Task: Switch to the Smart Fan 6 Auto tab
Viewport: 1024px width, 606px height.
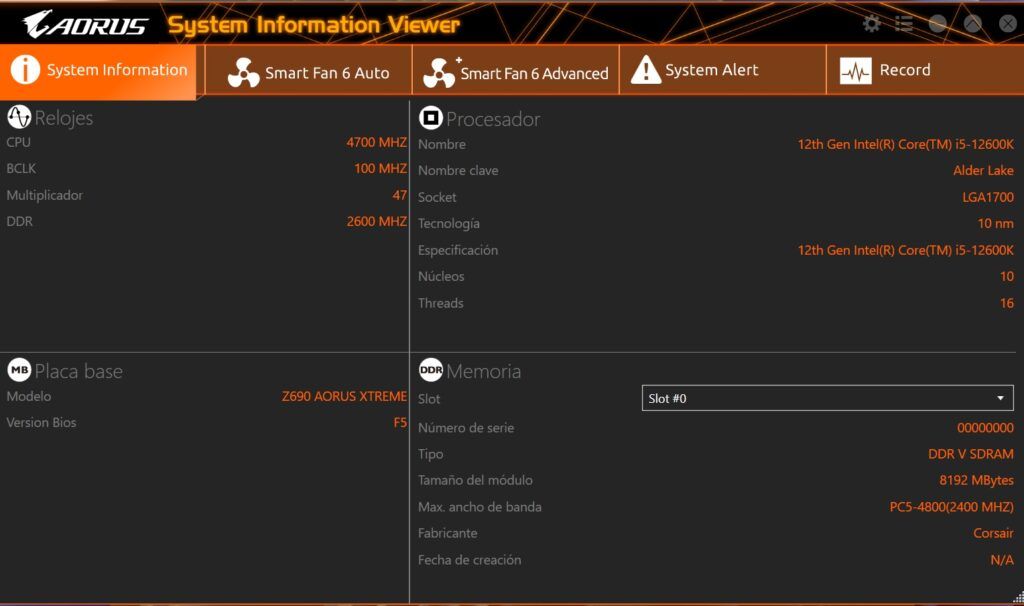Action: coord(308,70)
